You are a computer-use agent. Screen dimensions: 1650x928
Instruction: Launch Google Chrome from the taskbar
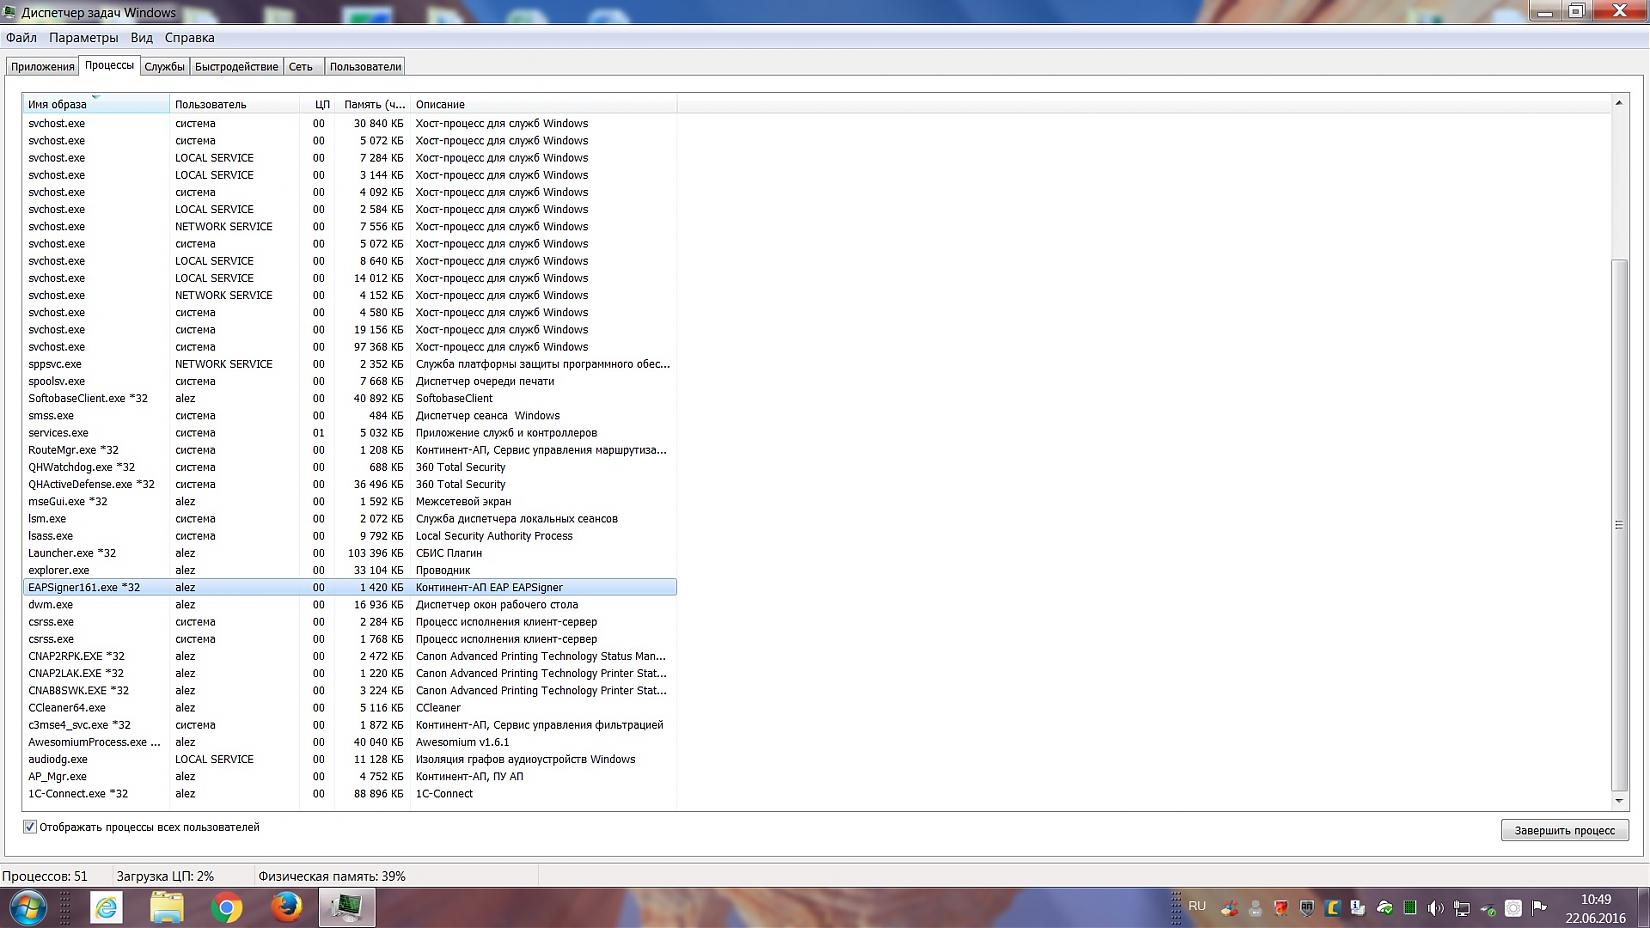(x=226, y=907)
